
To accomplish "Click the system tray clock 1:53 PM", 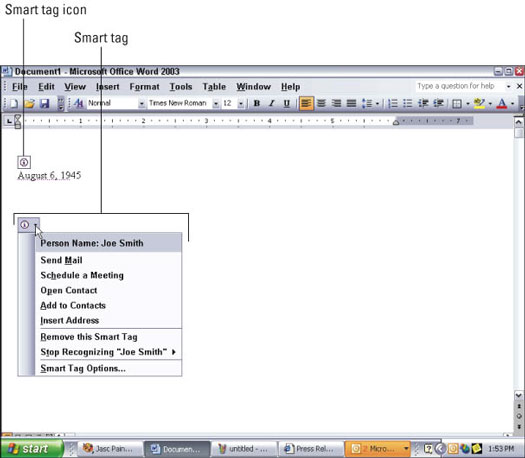I will click(501, 449).
